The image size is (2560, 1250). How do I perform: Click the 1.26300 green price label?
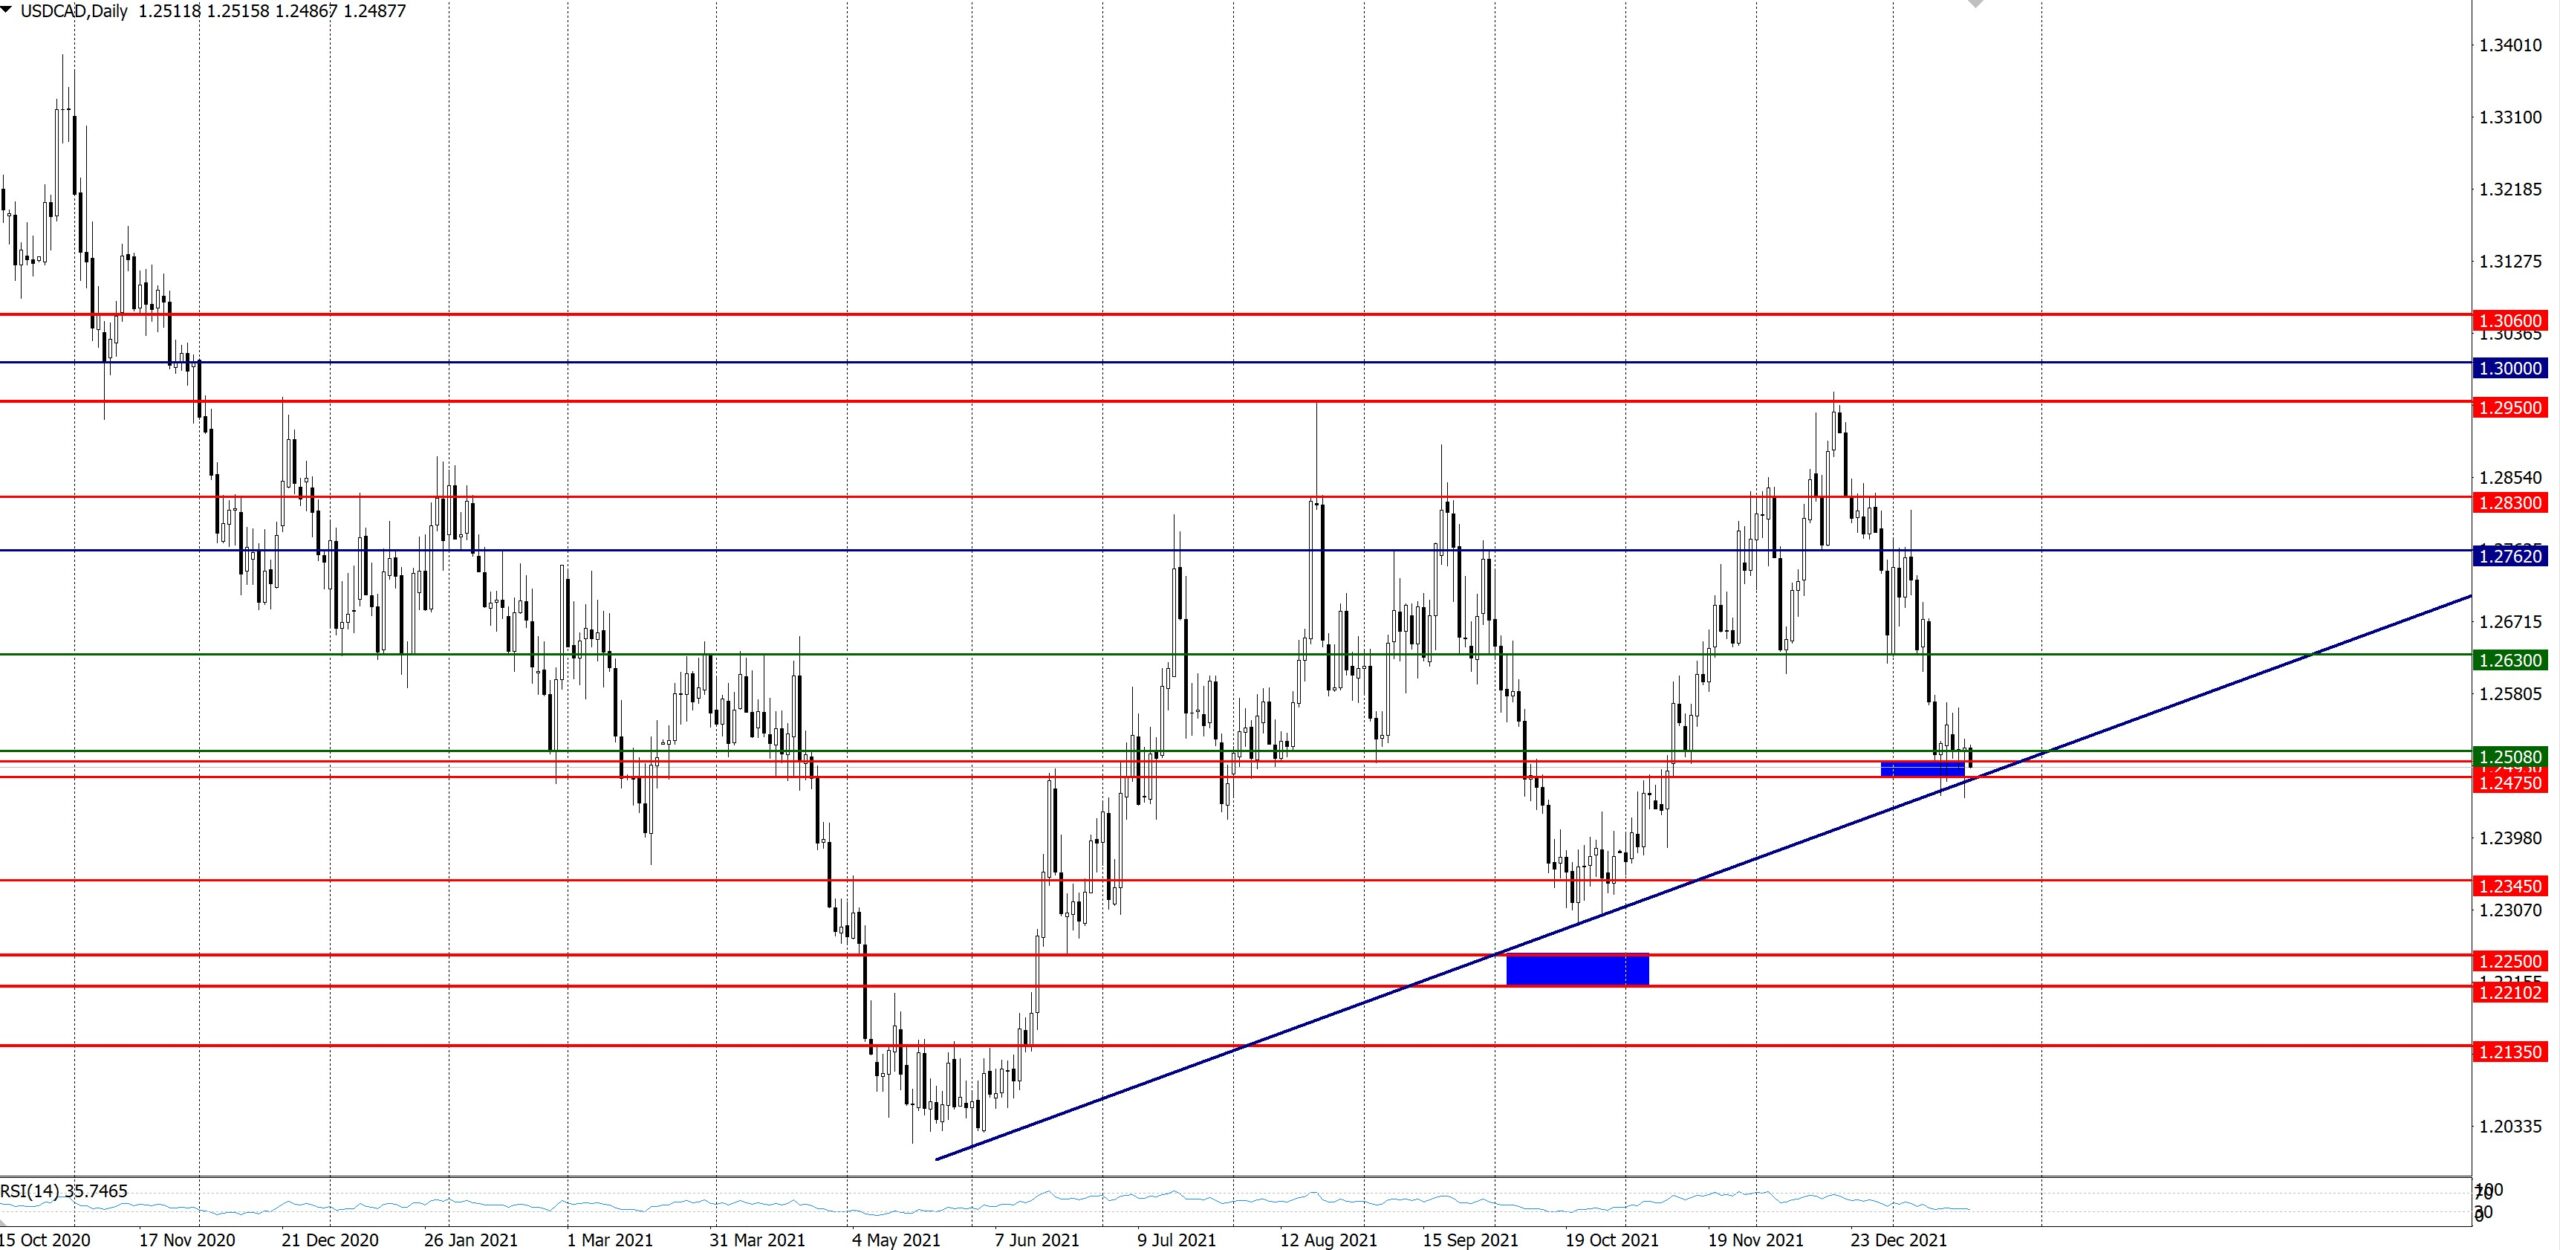pos(2510,660)
